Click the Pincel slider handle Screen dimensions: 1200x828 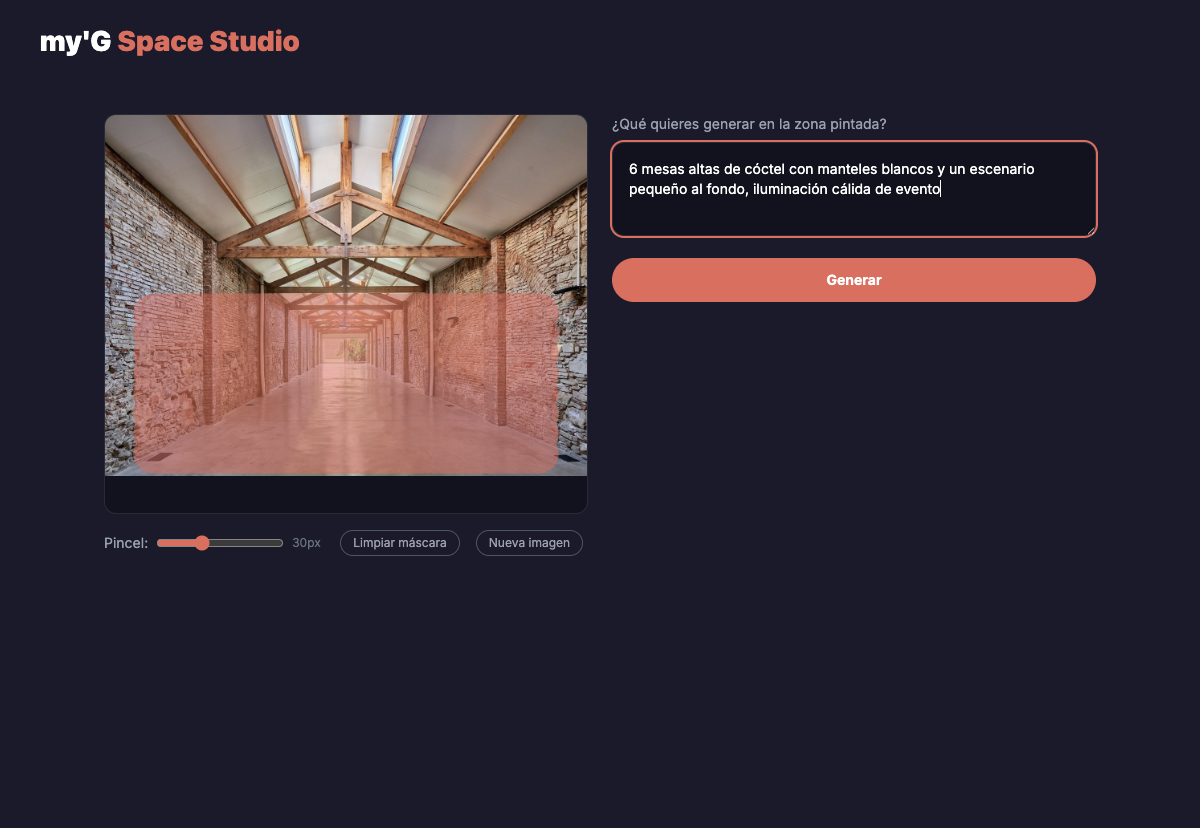[204, 542]
